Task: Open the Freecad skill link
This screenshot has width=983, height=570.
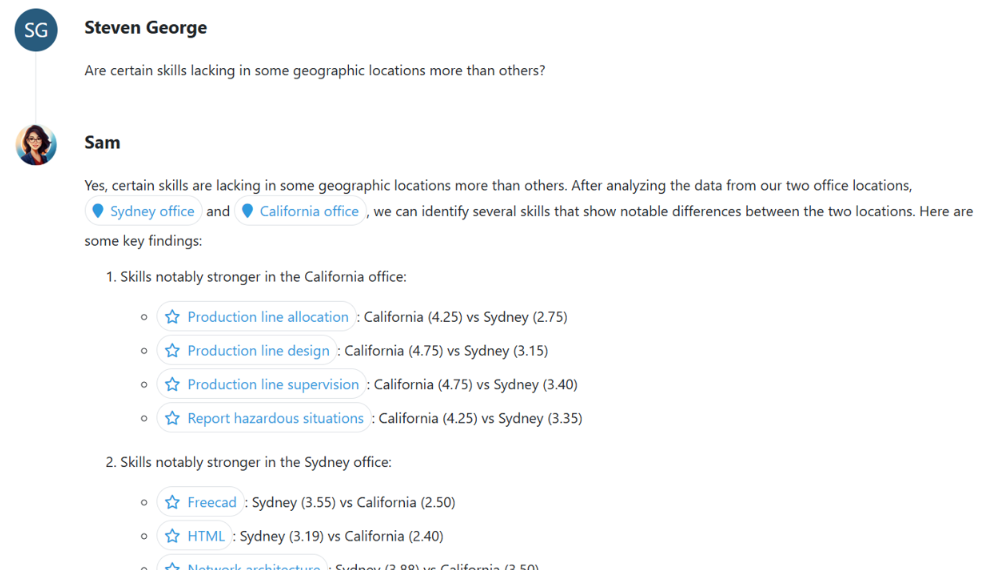Action: coord(212,503)
